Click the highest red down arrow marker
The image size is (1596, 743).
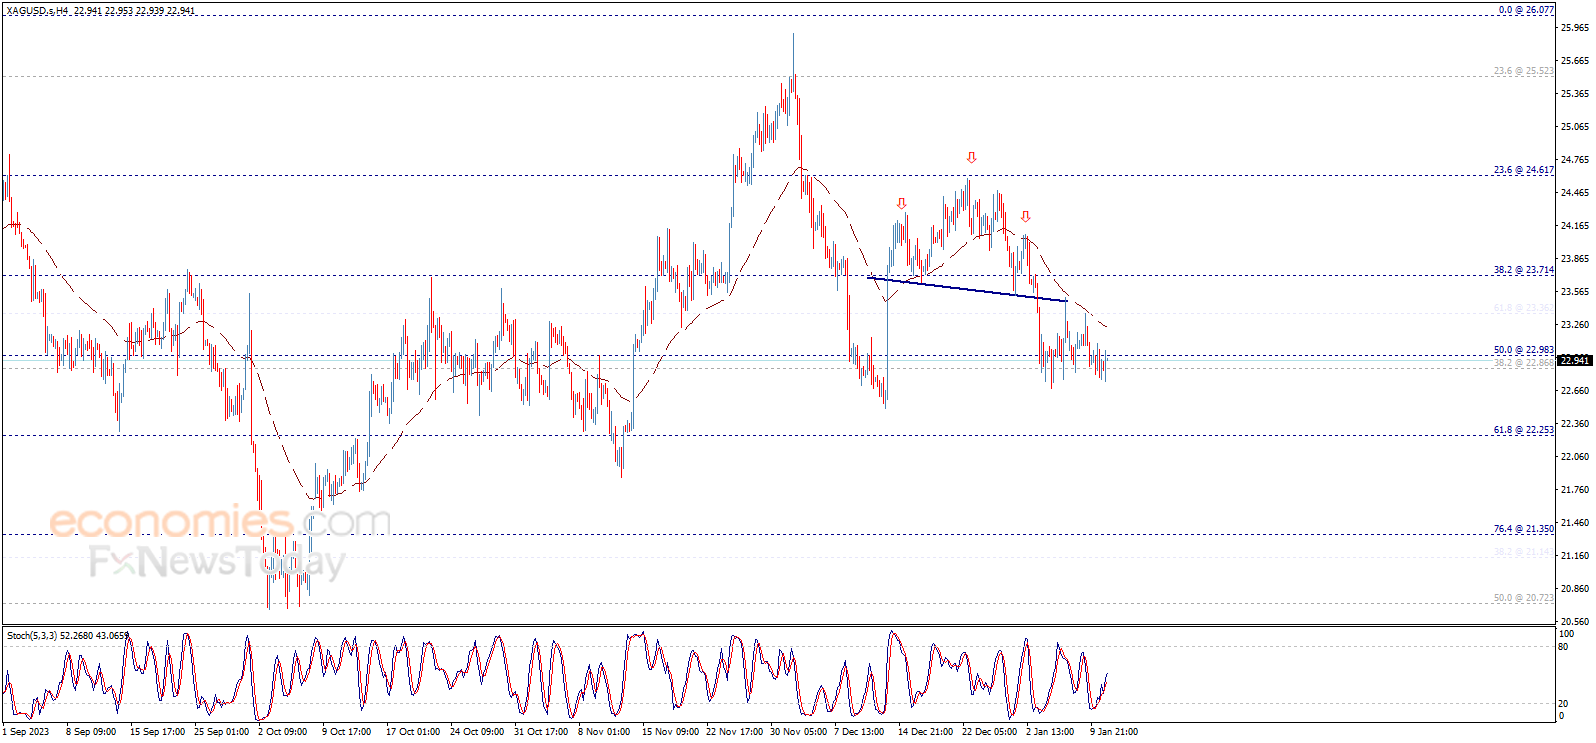tap(971, 158)
